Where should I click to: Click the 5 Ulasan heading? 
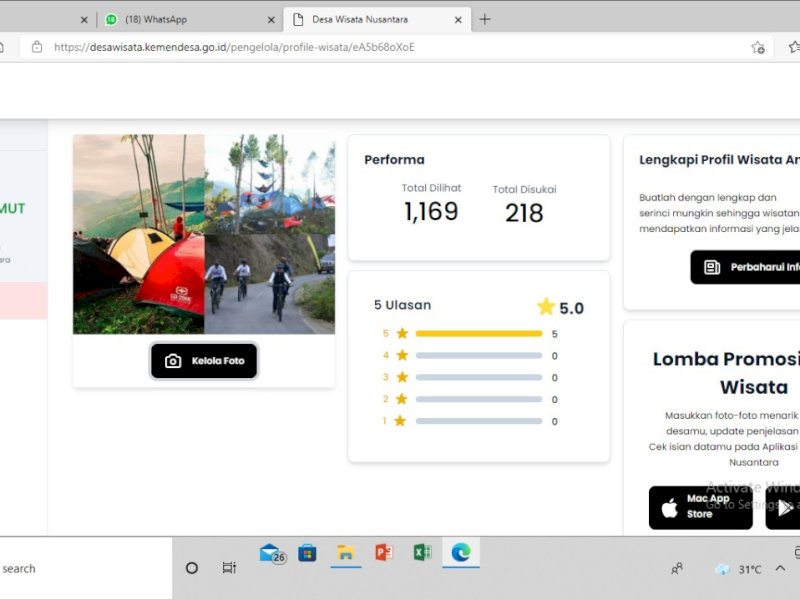(403, 305)
